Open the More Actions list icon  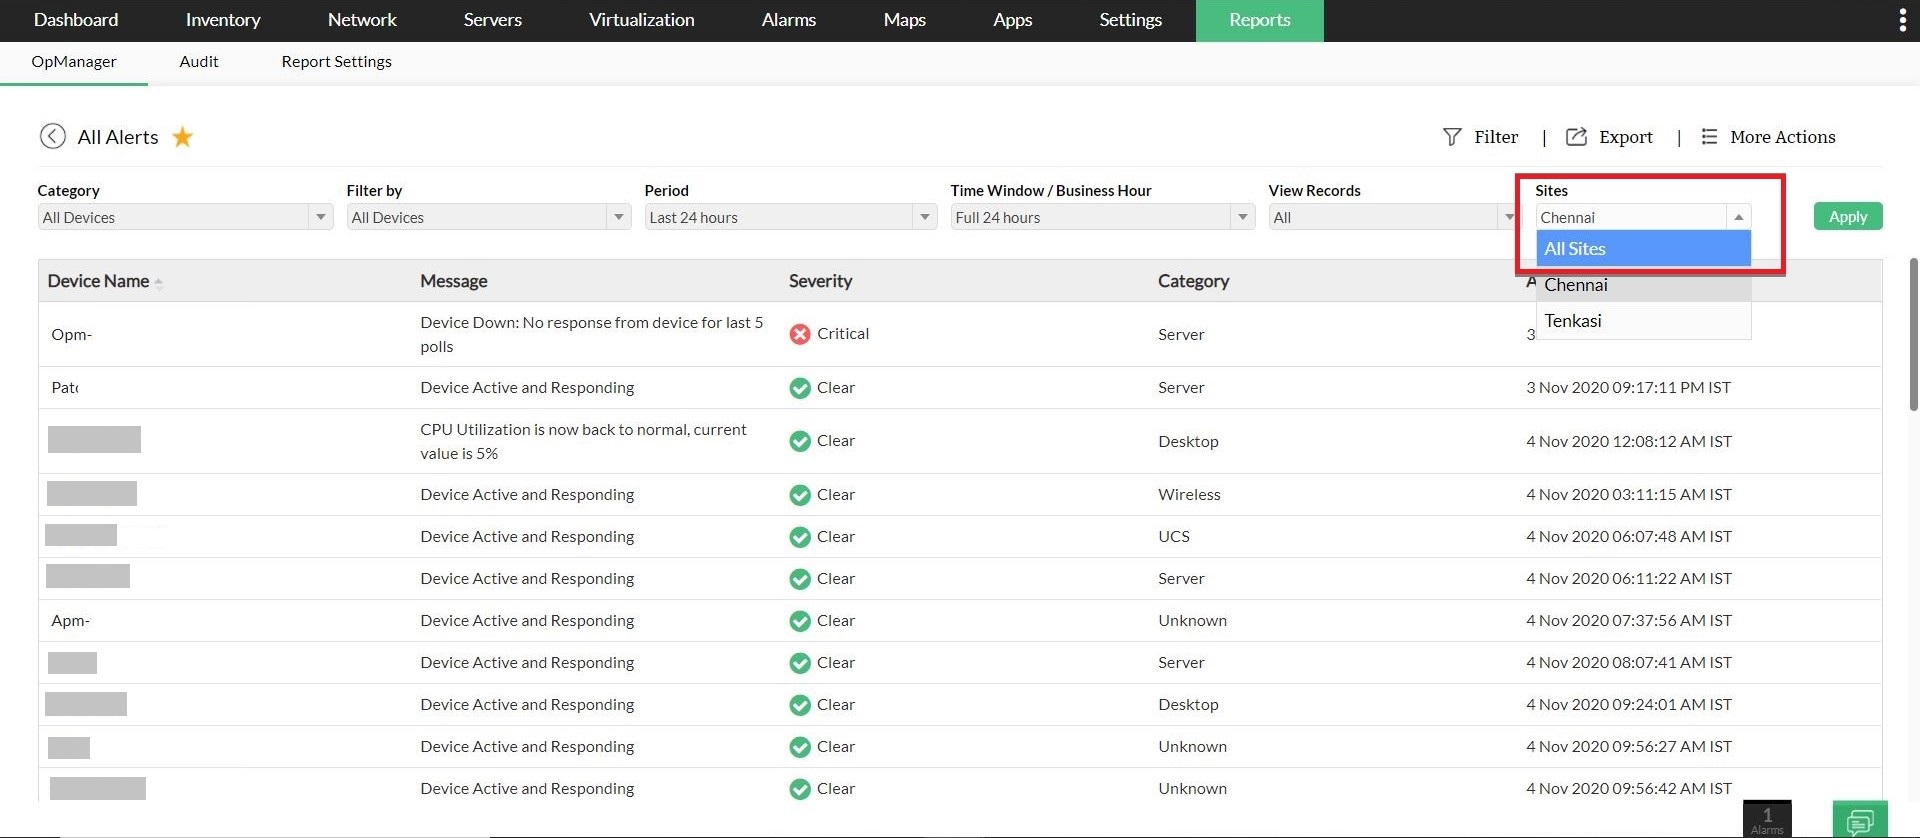click(x=1709, y=137)
